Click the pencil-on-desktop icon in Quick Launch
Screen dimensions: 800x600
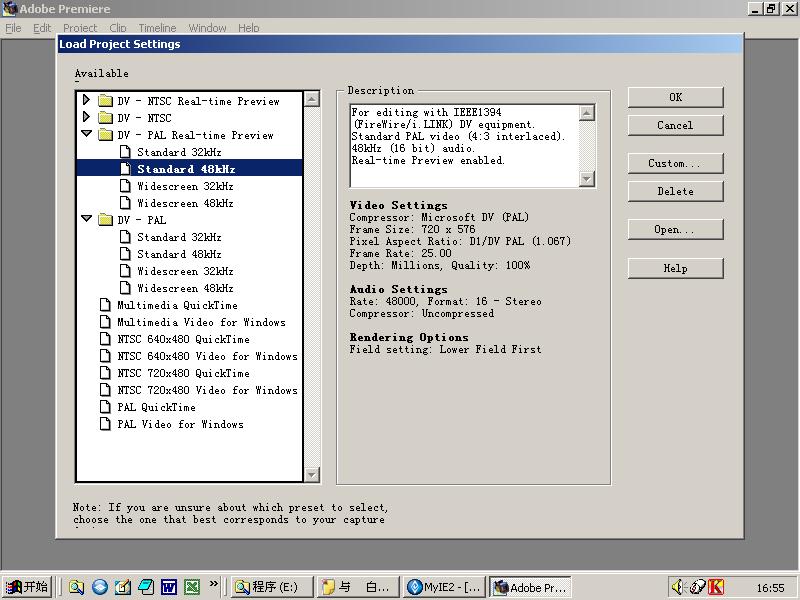(122, 587)
